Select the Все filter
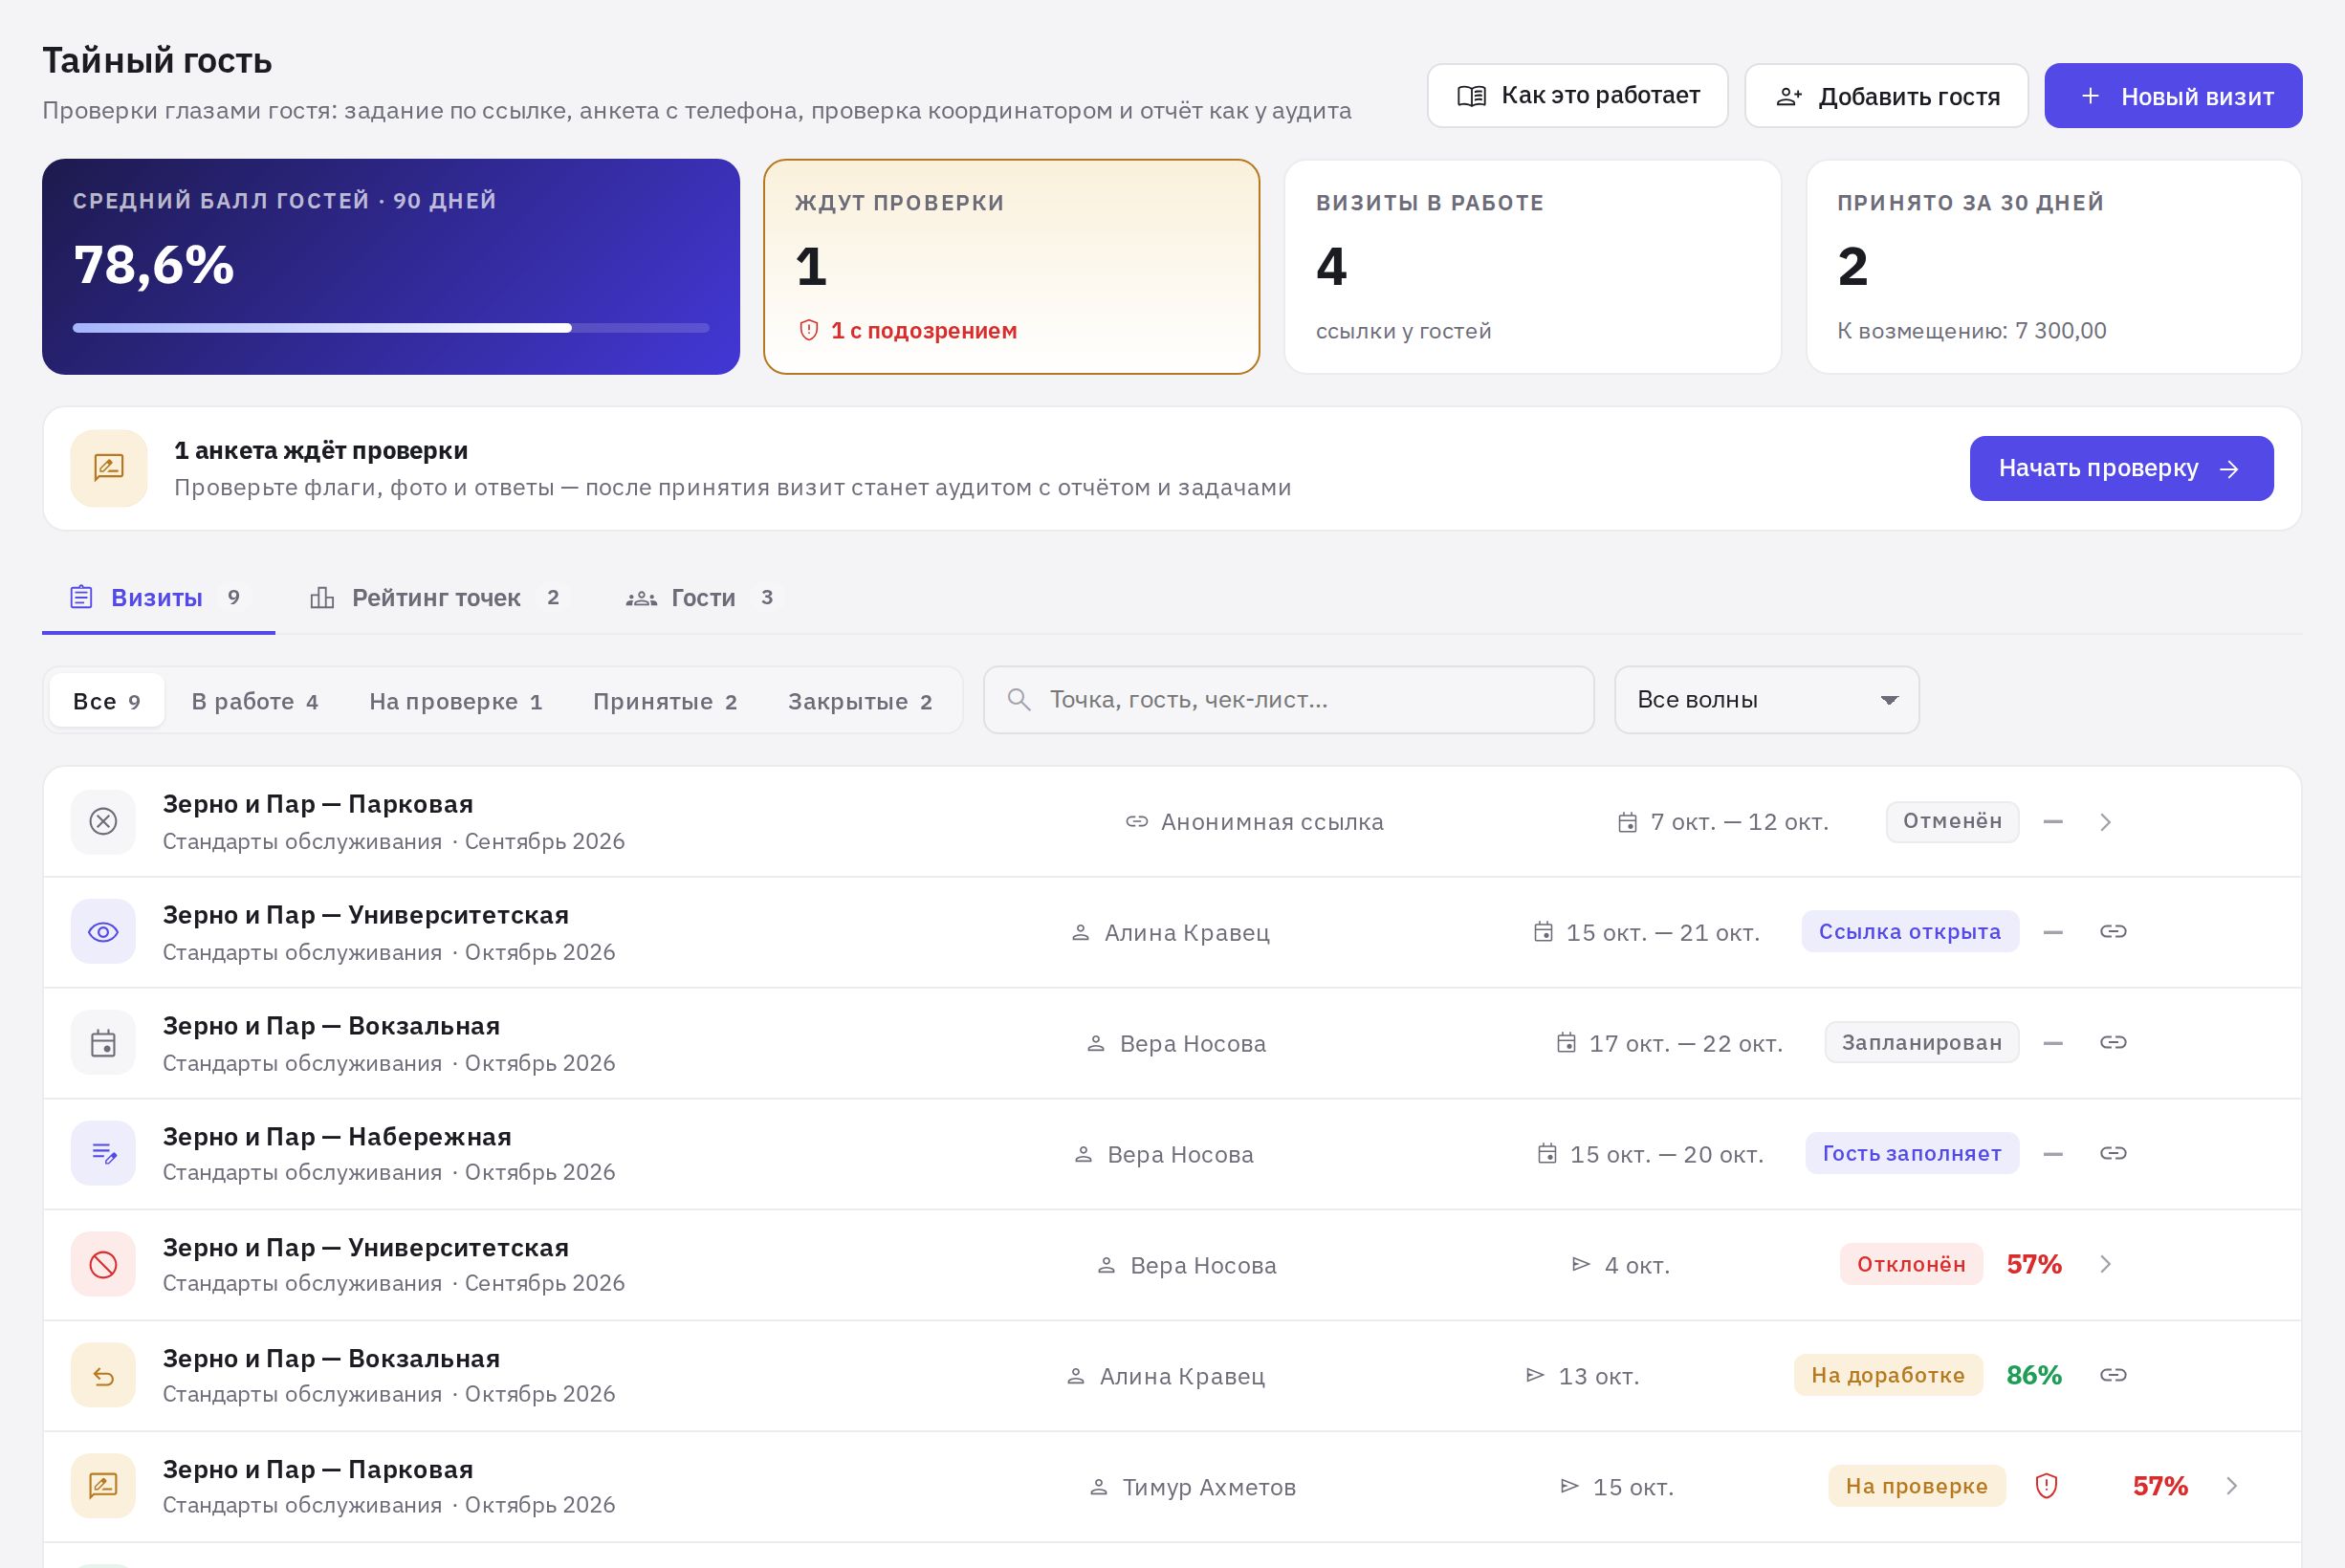Image resolution: width=2345 pixels, height=1568 pixels. (x=107, y=701)
